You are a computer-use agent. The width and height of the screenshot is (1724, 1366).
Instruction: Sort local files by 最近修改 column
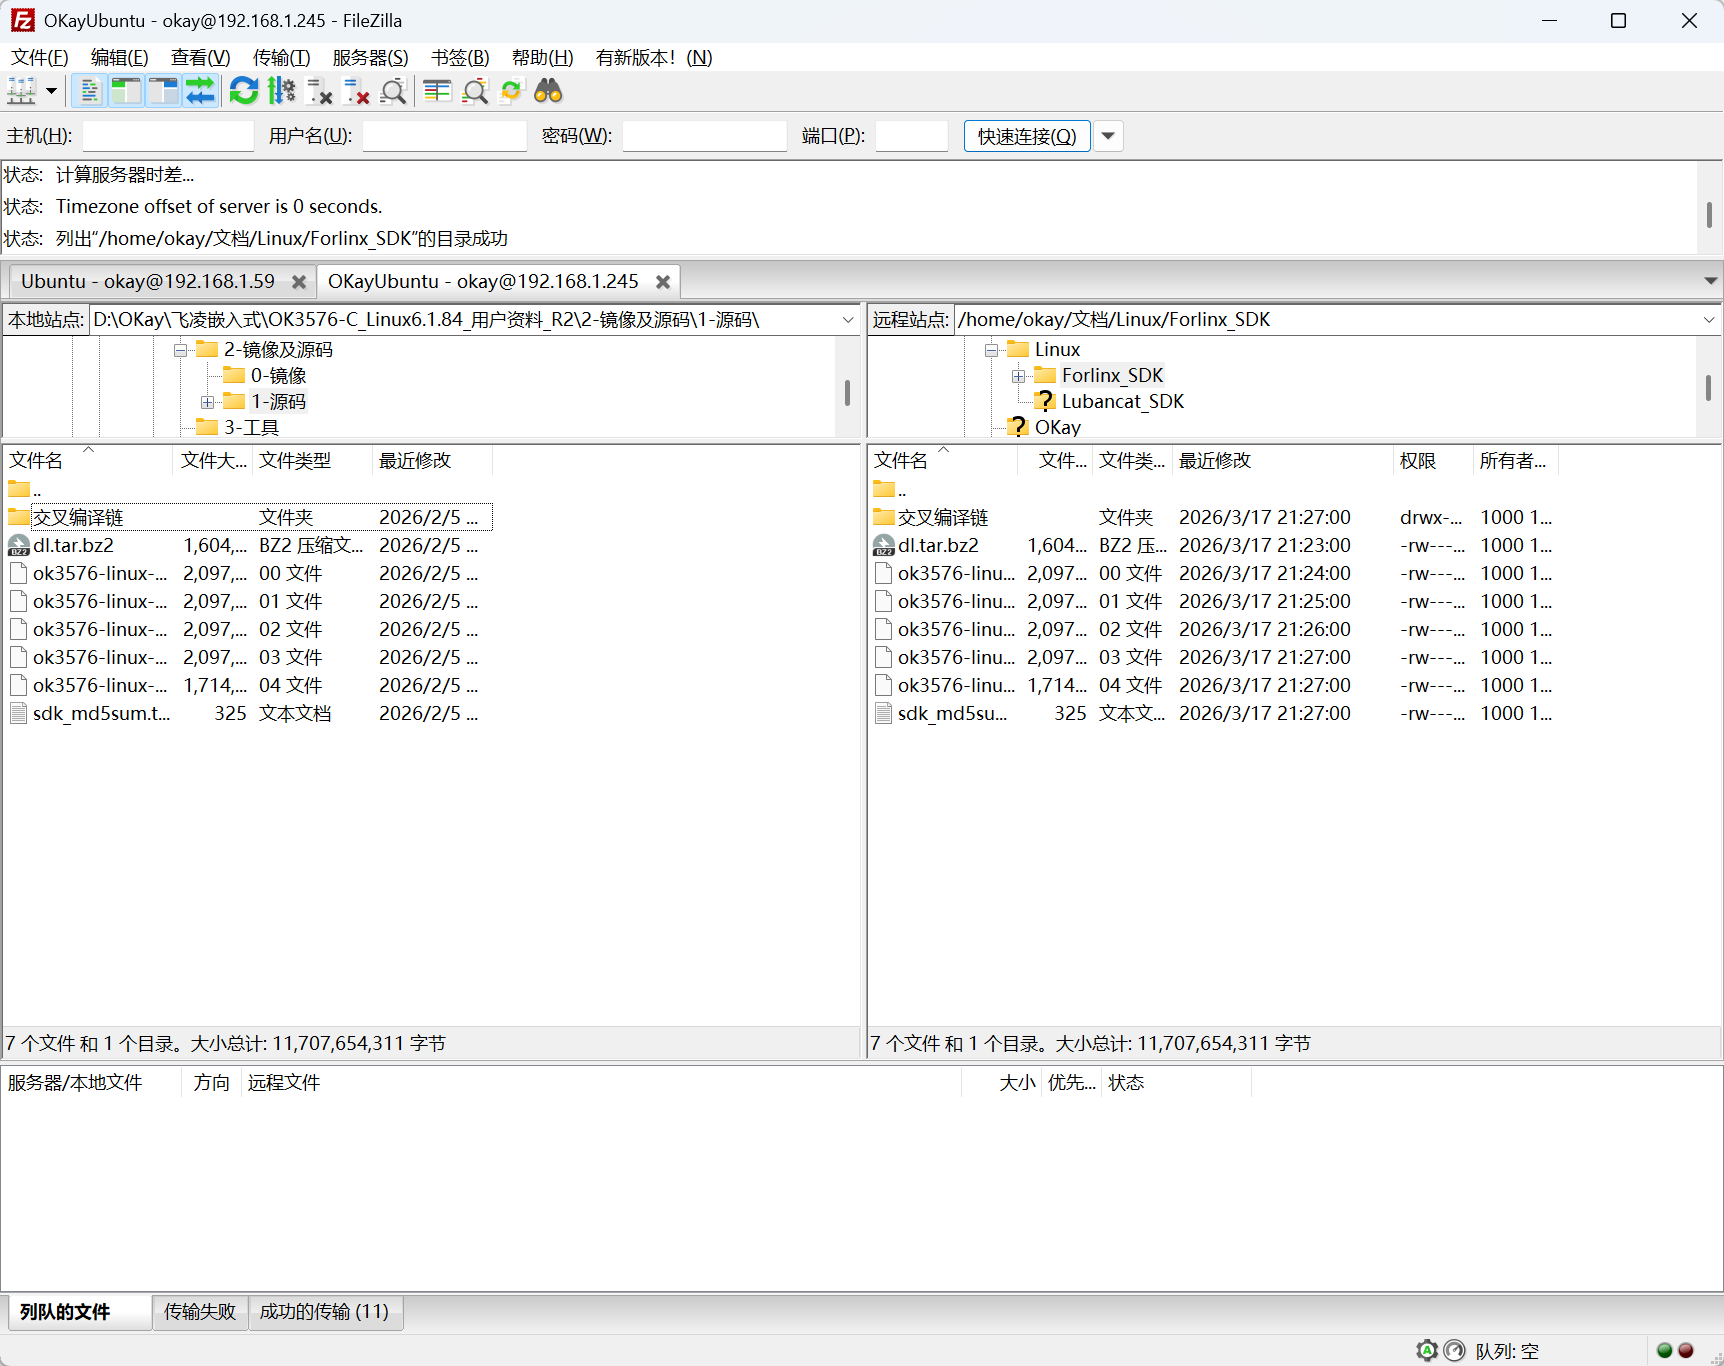pyautogui.click(x=432, y=461)
